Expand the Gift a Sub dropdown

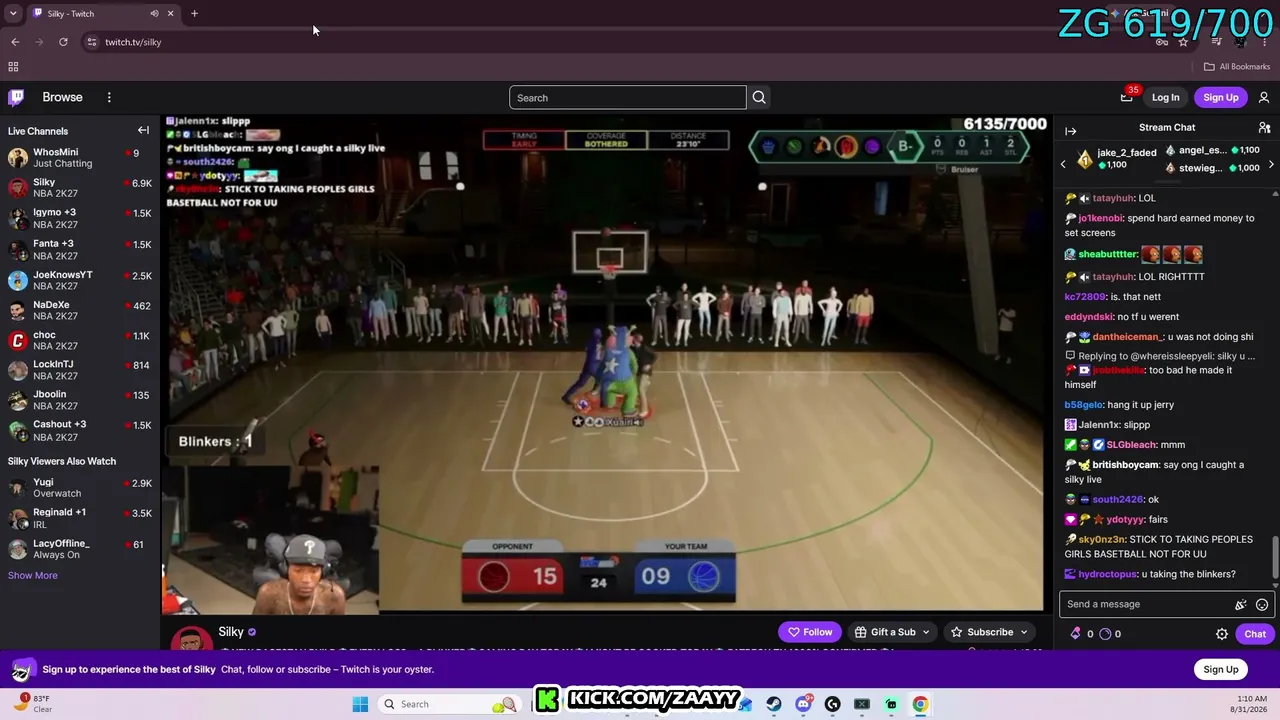(892, 632)
